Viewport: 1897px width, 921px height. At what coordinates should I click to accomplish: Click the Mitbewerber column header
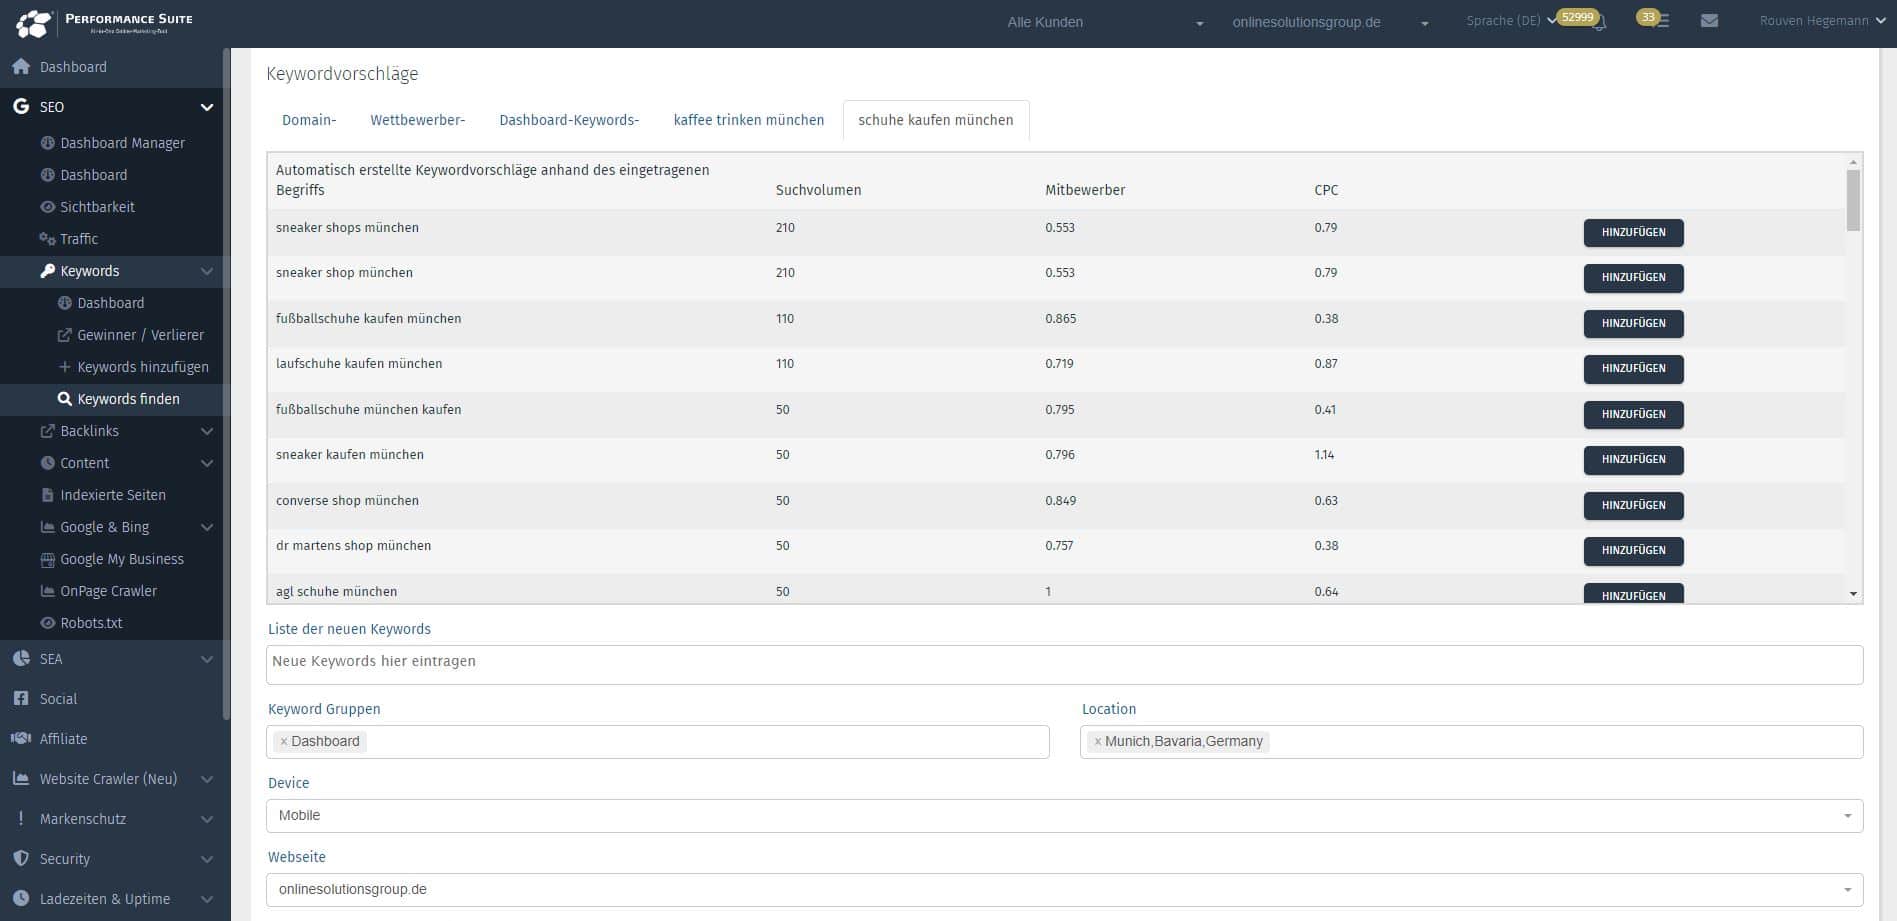pos(1085,190)
